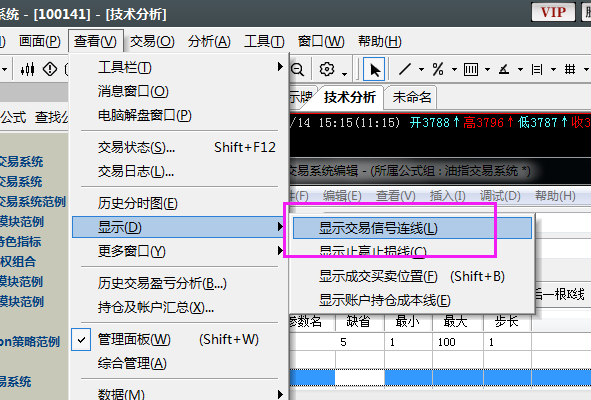Switch to the 技术分析 tab

(350, 97)
